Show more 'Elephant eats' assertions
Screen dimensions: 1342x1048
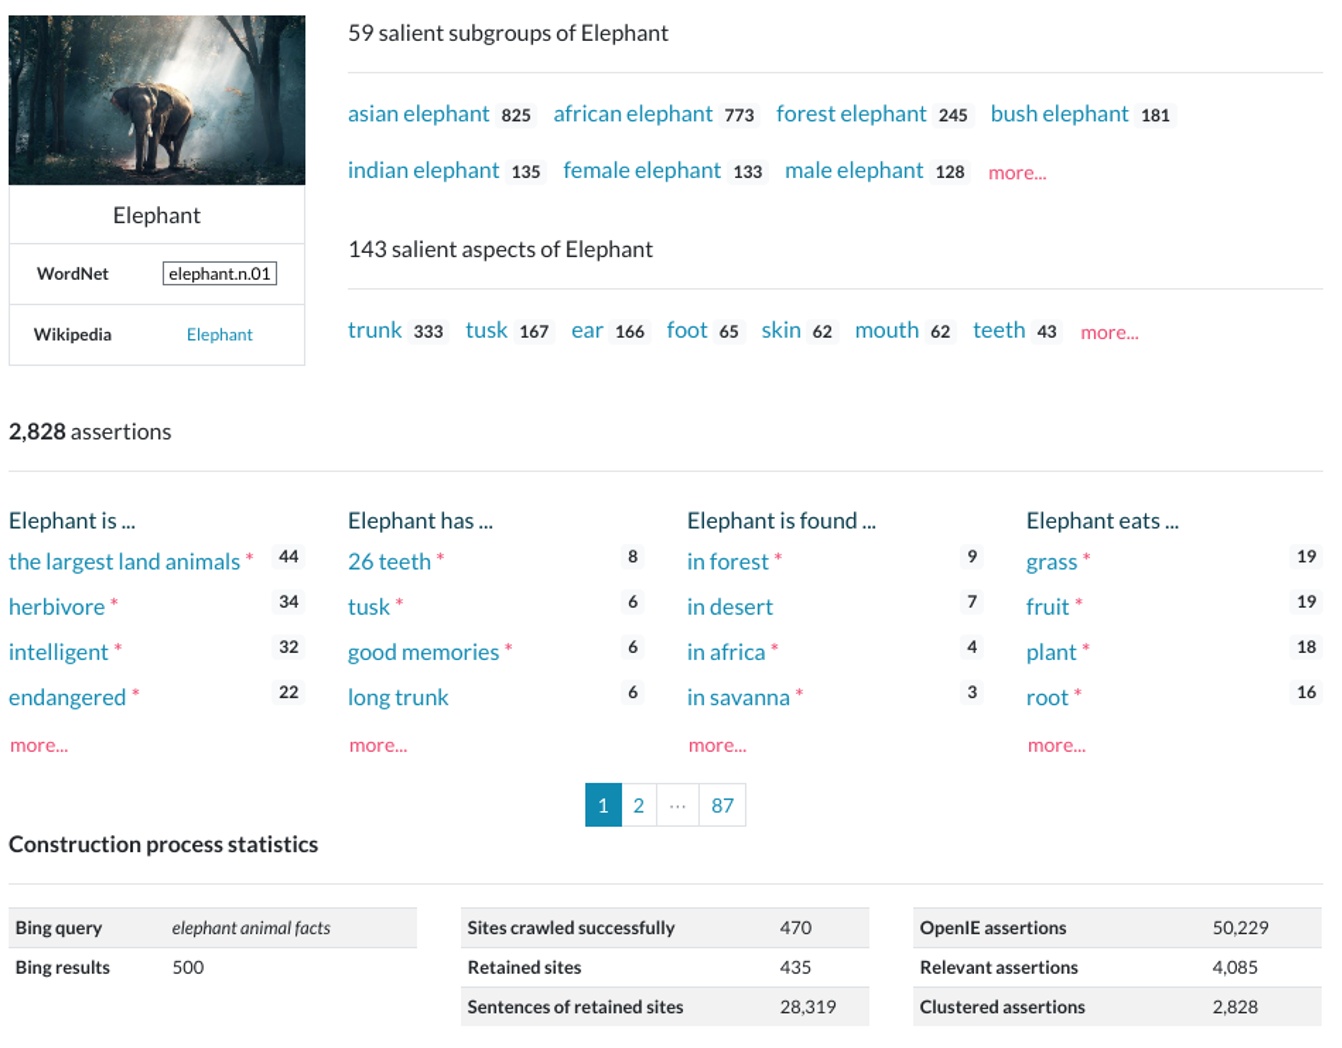(1056, 746)
